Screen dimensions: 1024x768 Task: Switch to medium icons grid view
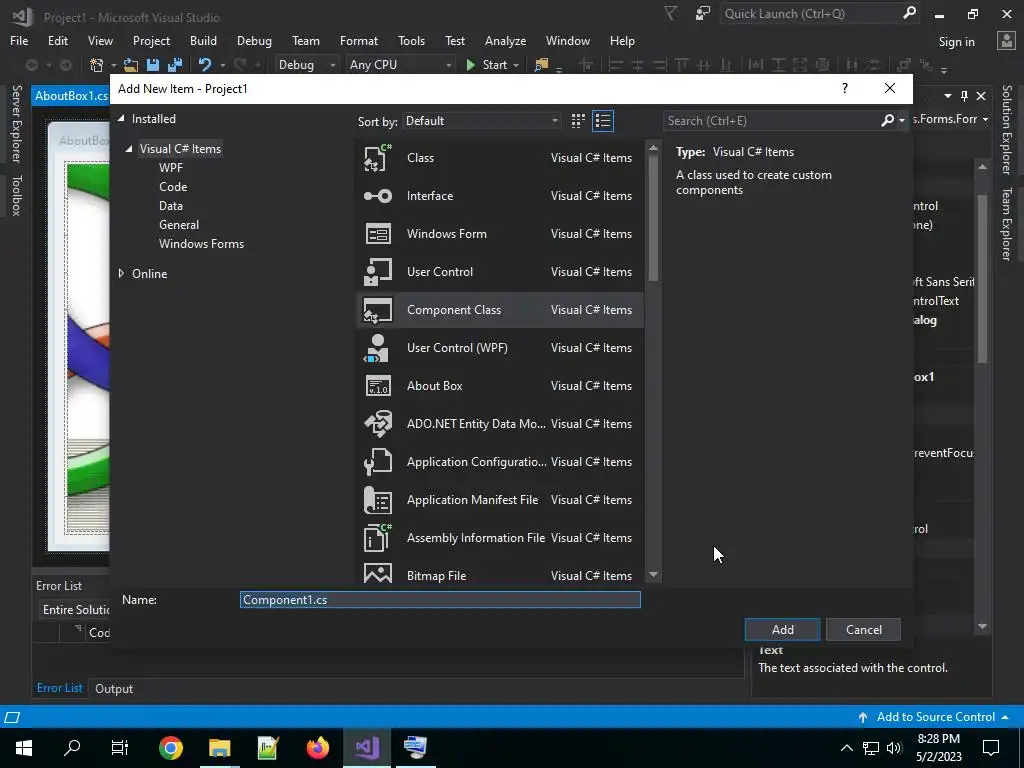(x=578, y=121)
